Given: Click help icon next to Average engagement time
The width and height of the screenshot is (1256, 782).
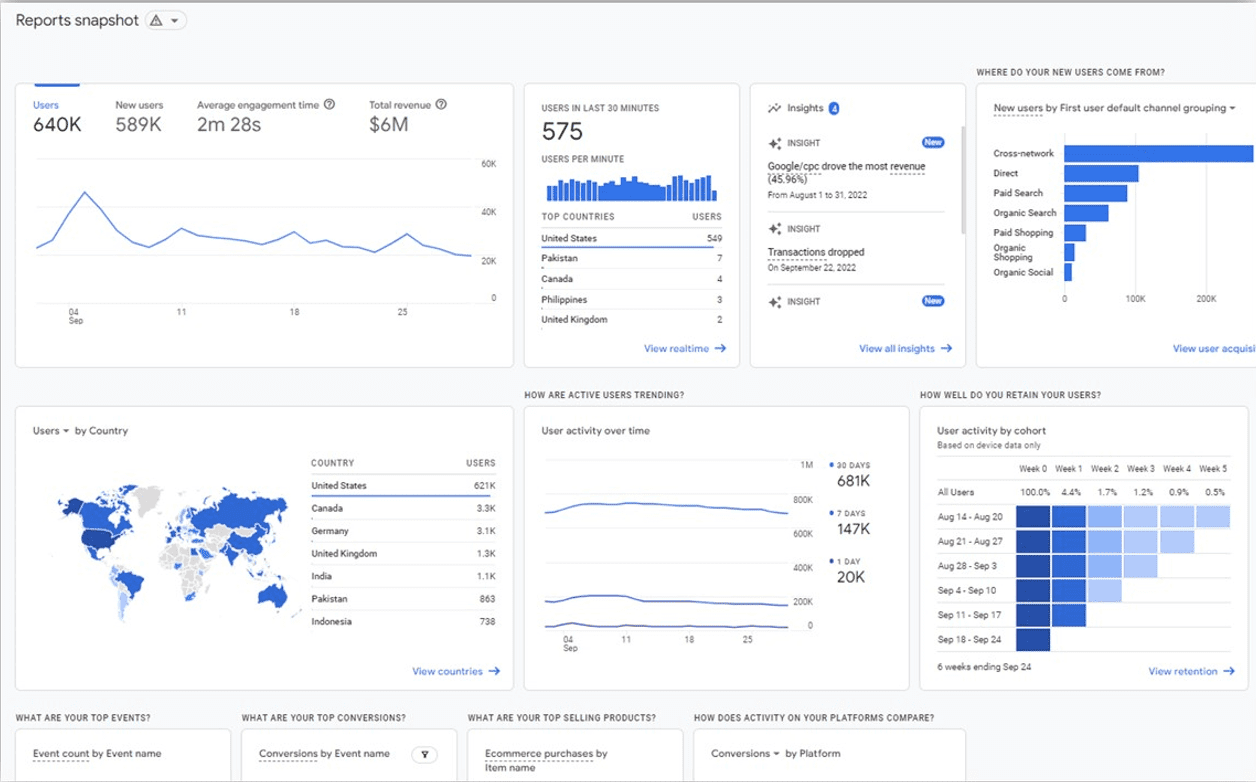Looking at the screenshot, I should 330,105.
